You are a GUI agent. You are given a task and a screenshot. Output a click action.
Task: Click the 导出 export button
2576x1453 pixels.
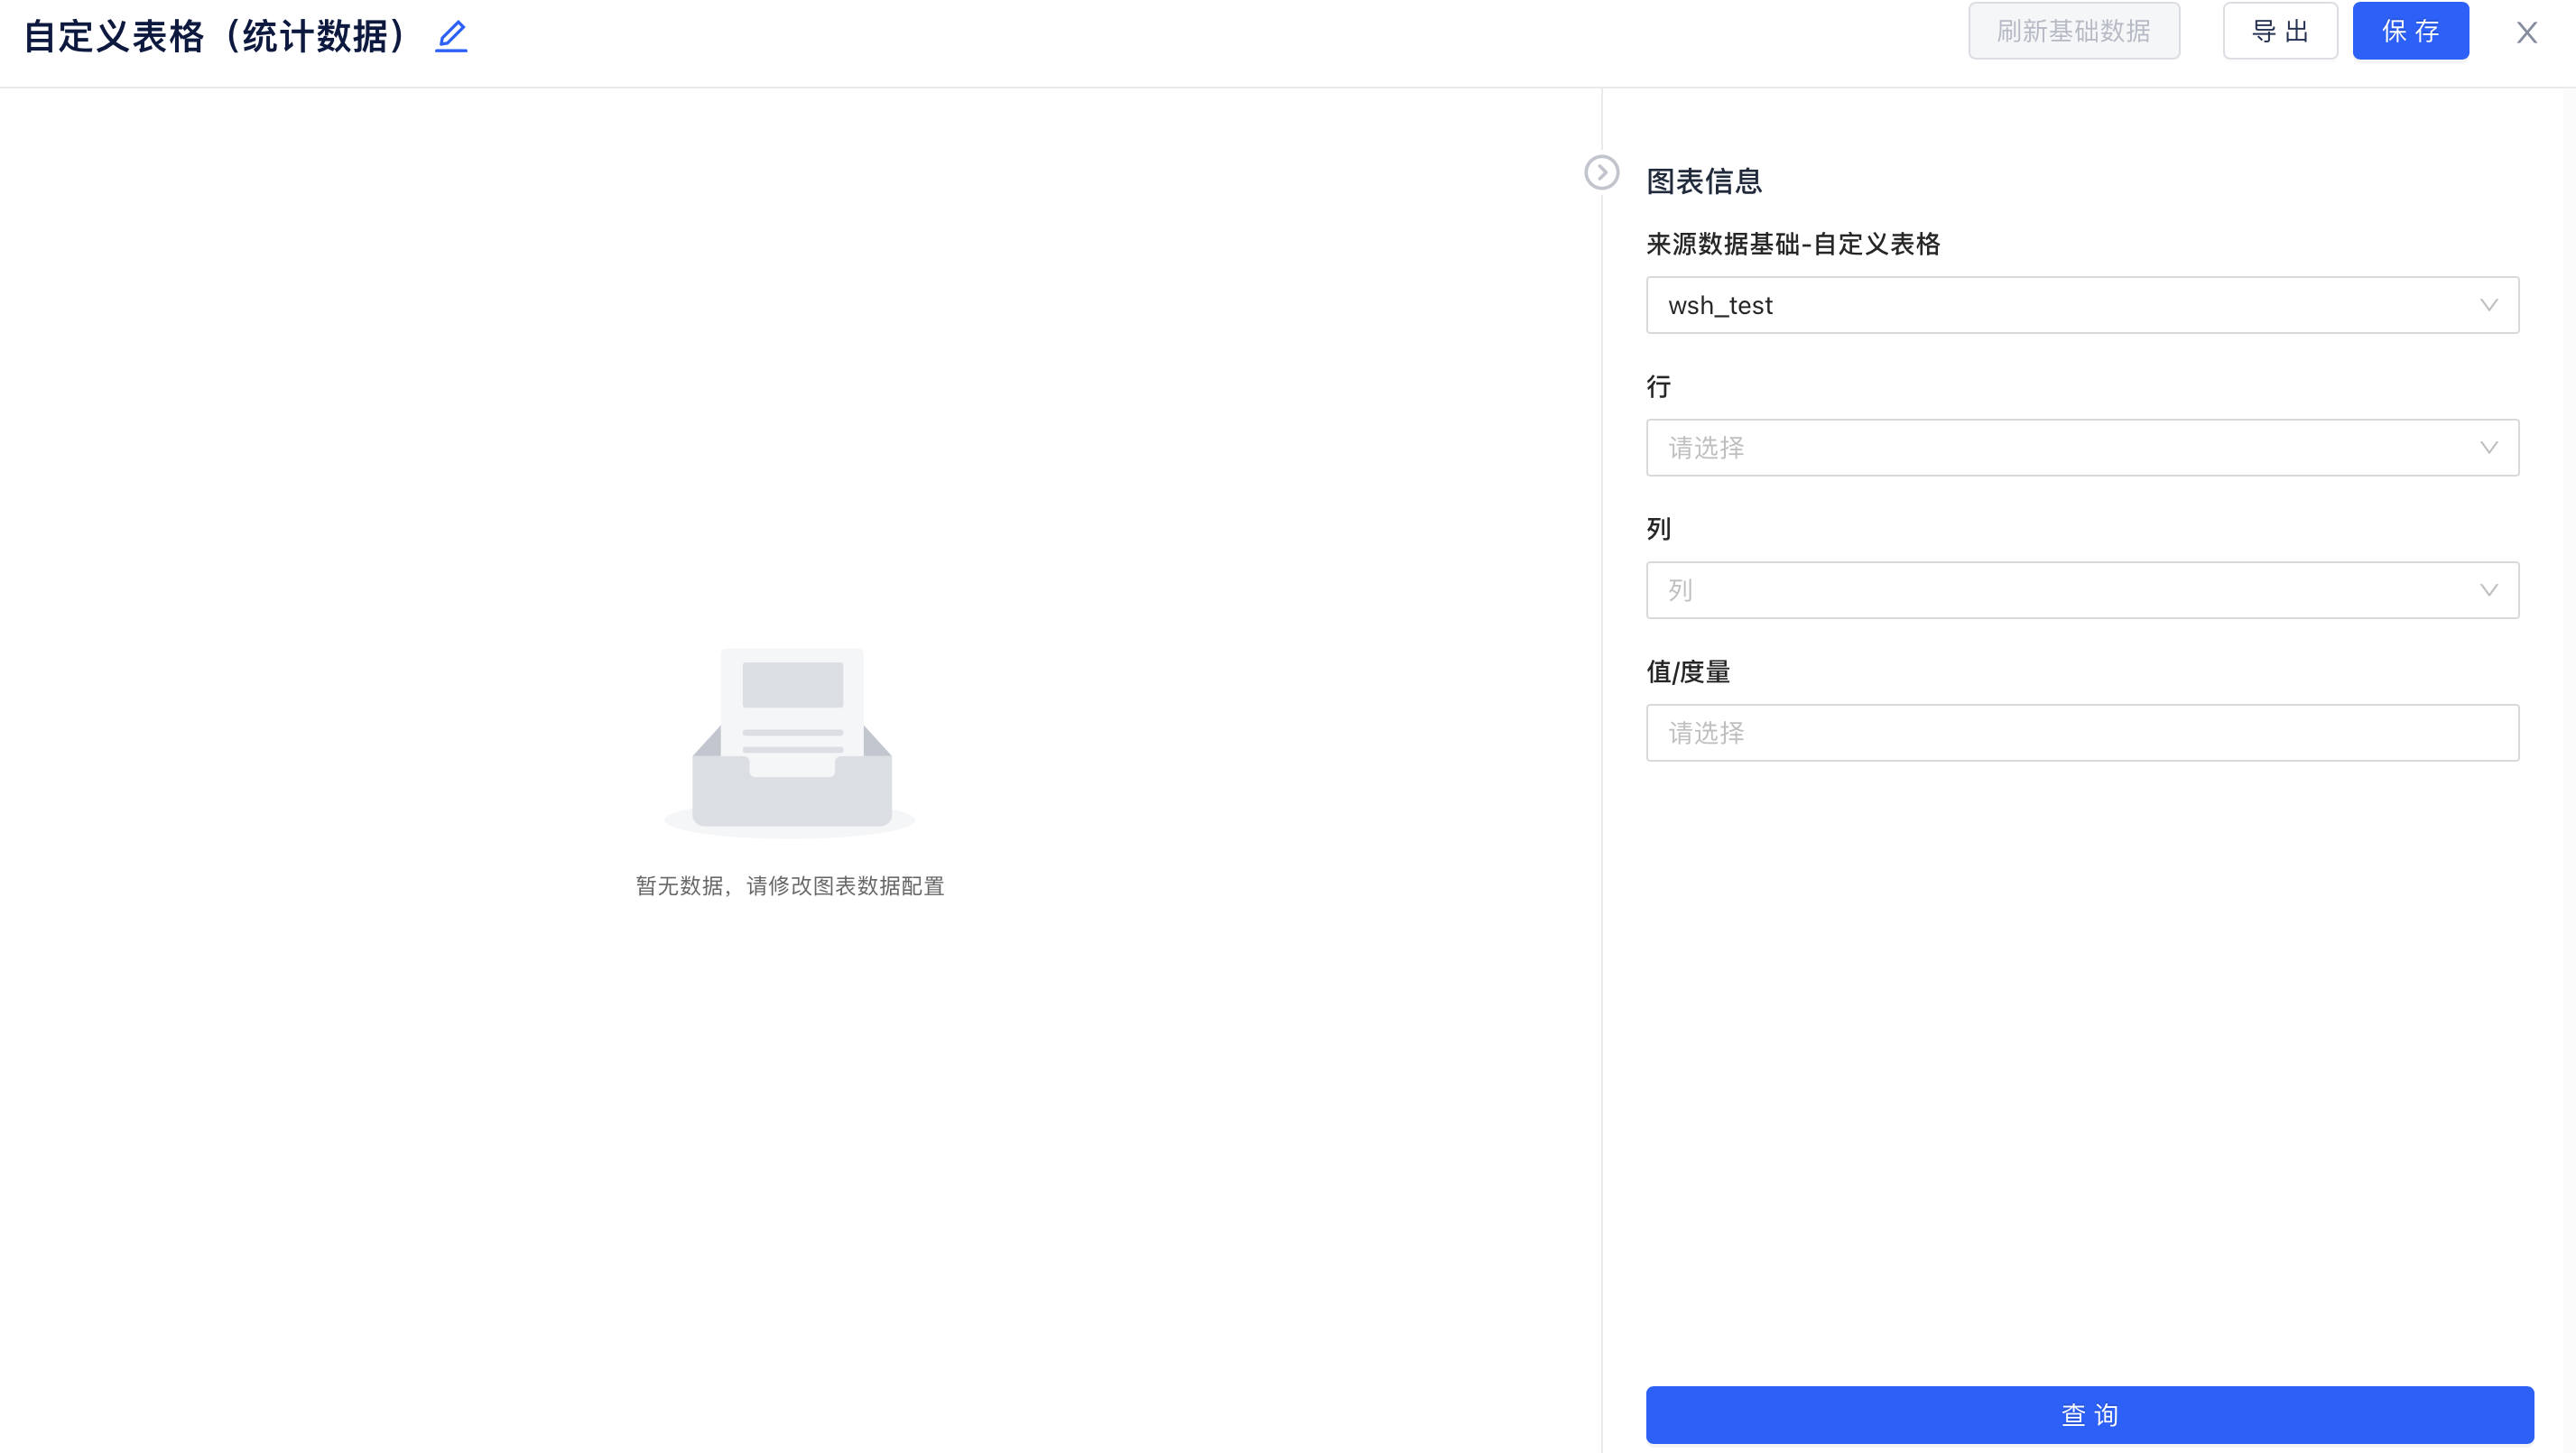(2279, 31)
